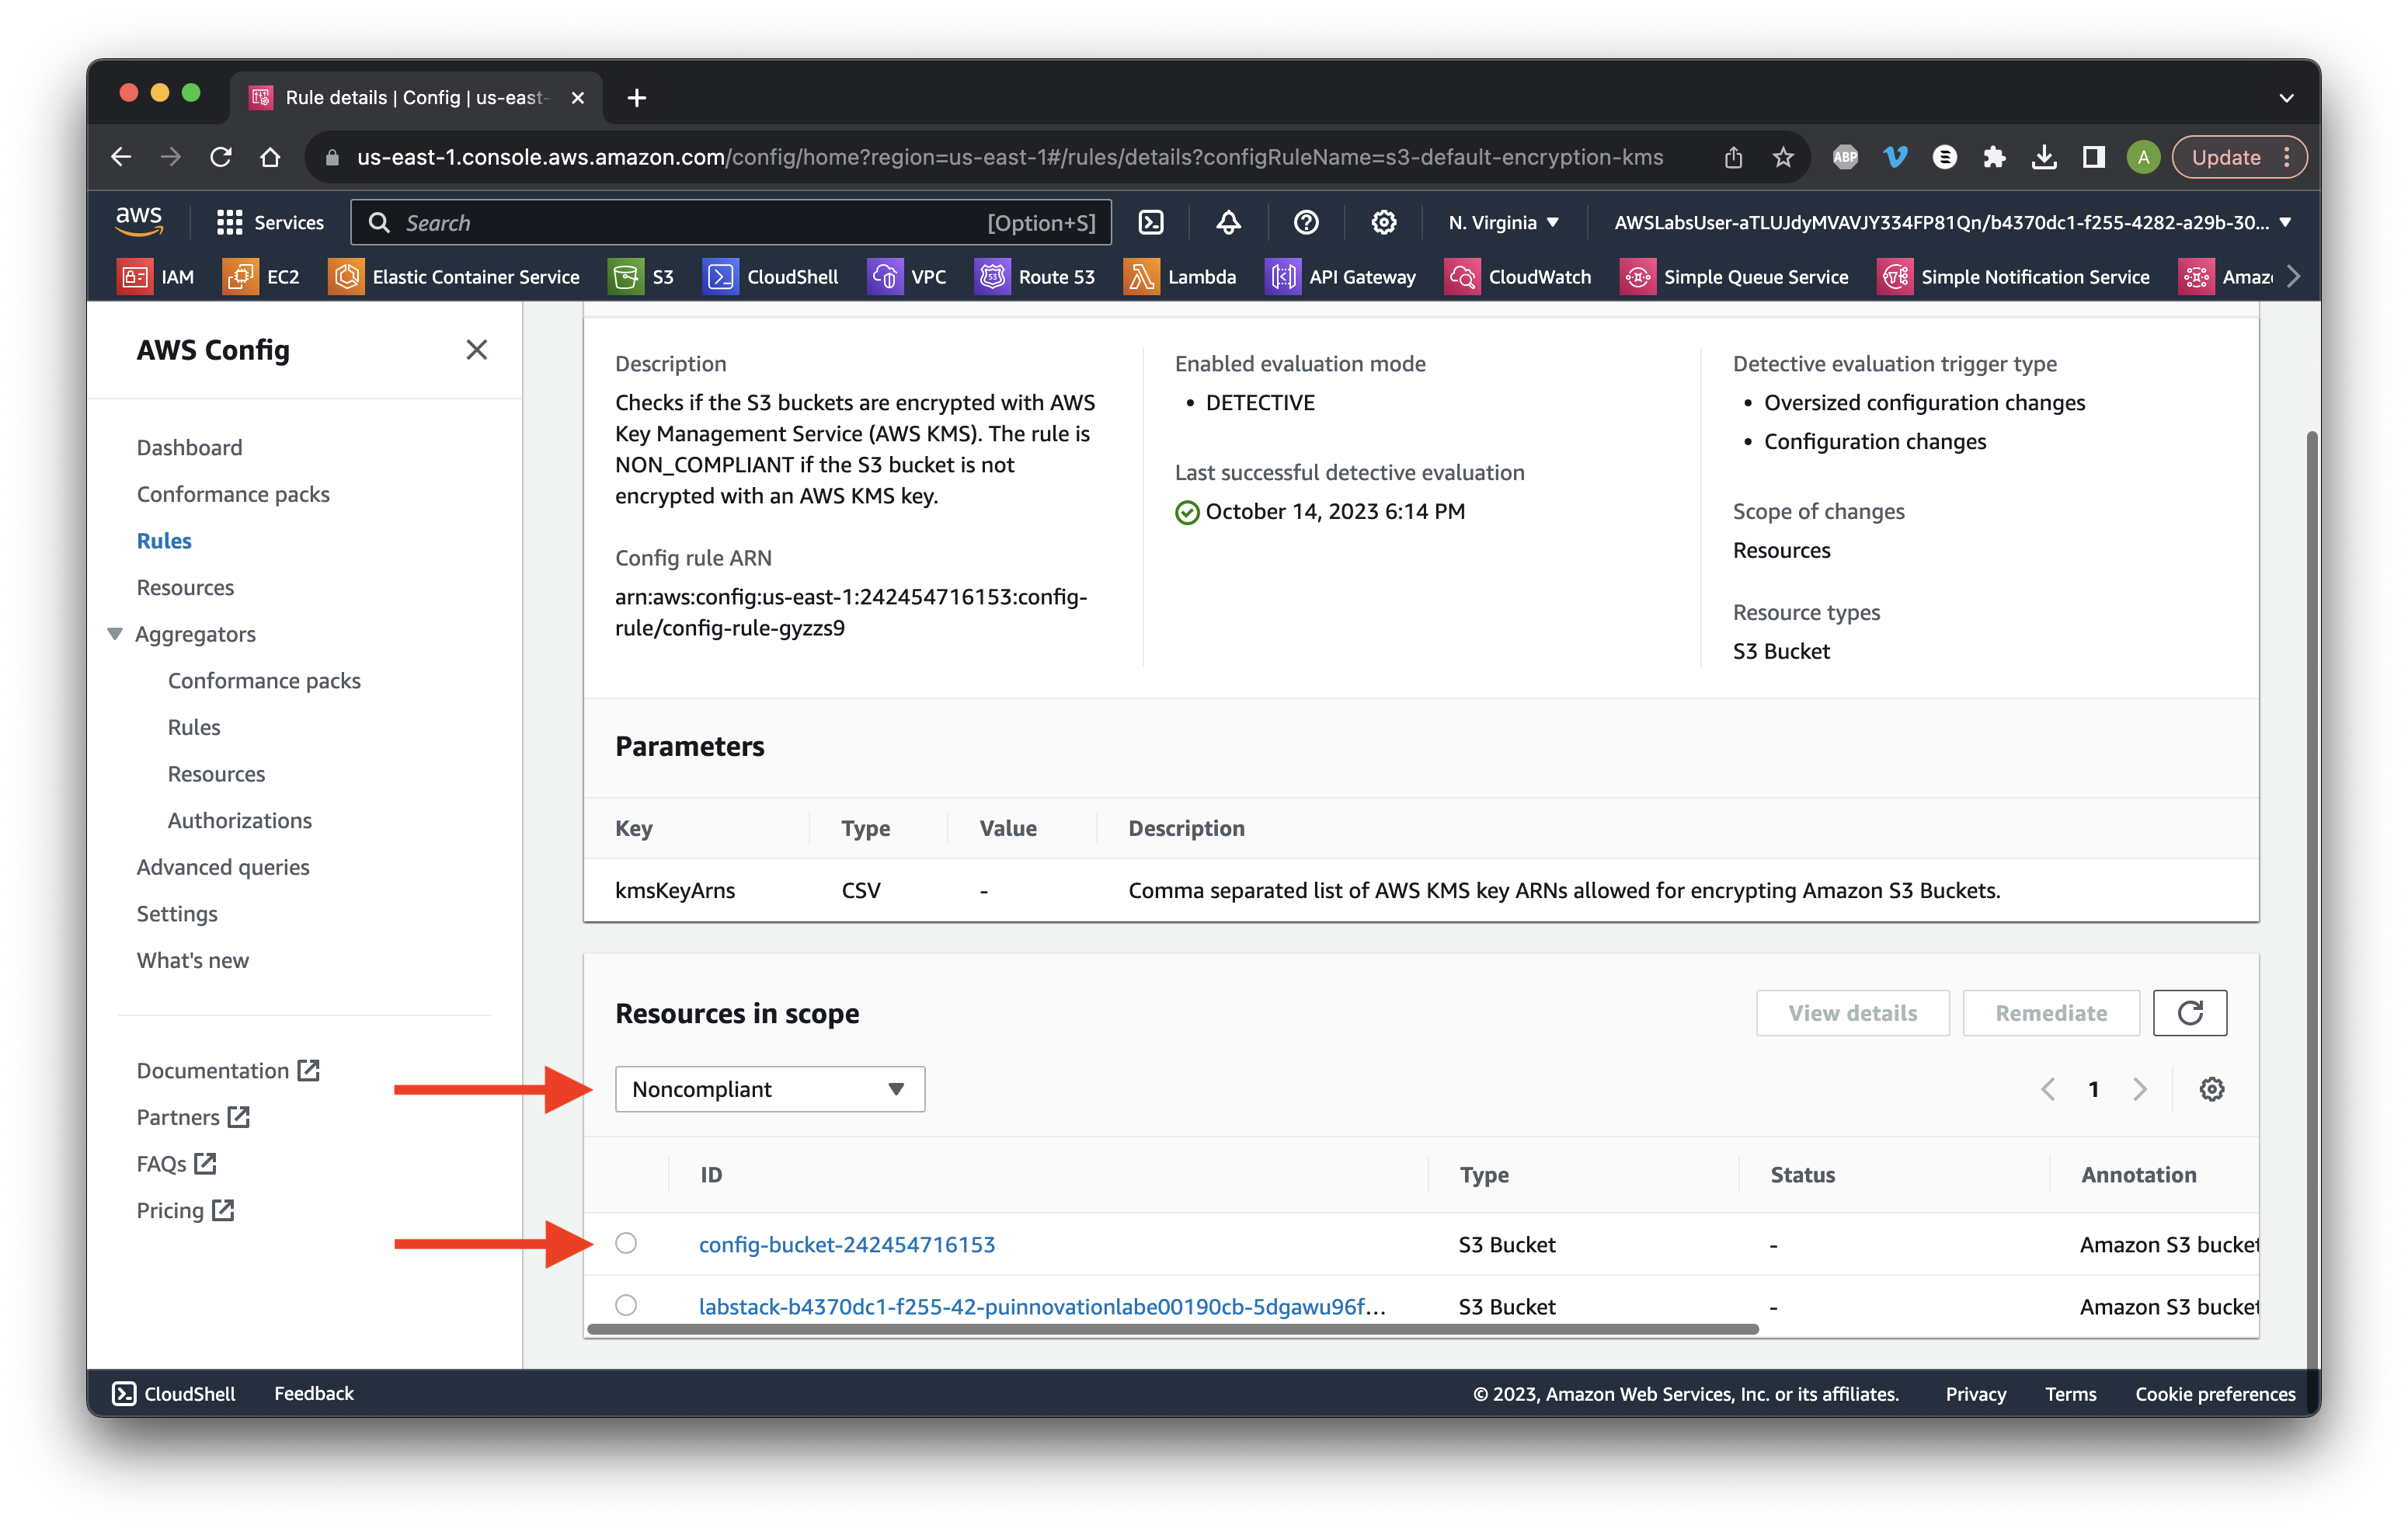
Task: Show more favorites with right chevron
Action: [2293, 277]
